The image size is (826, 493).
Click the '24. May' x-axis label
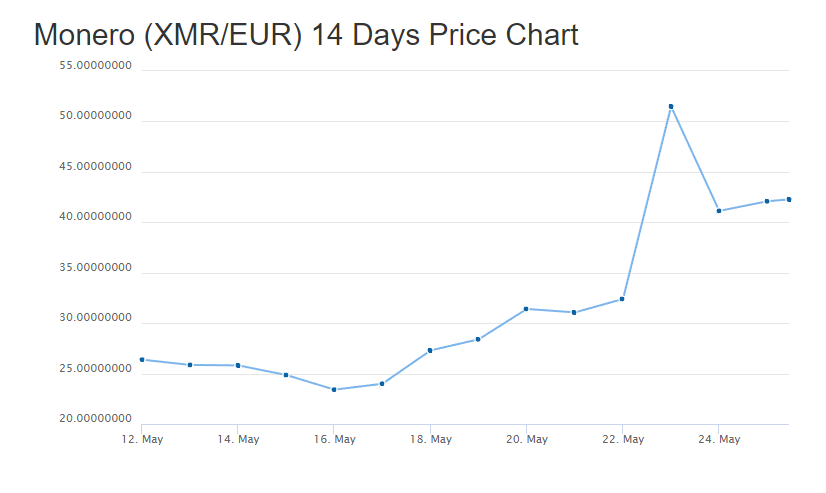point(719,439)
